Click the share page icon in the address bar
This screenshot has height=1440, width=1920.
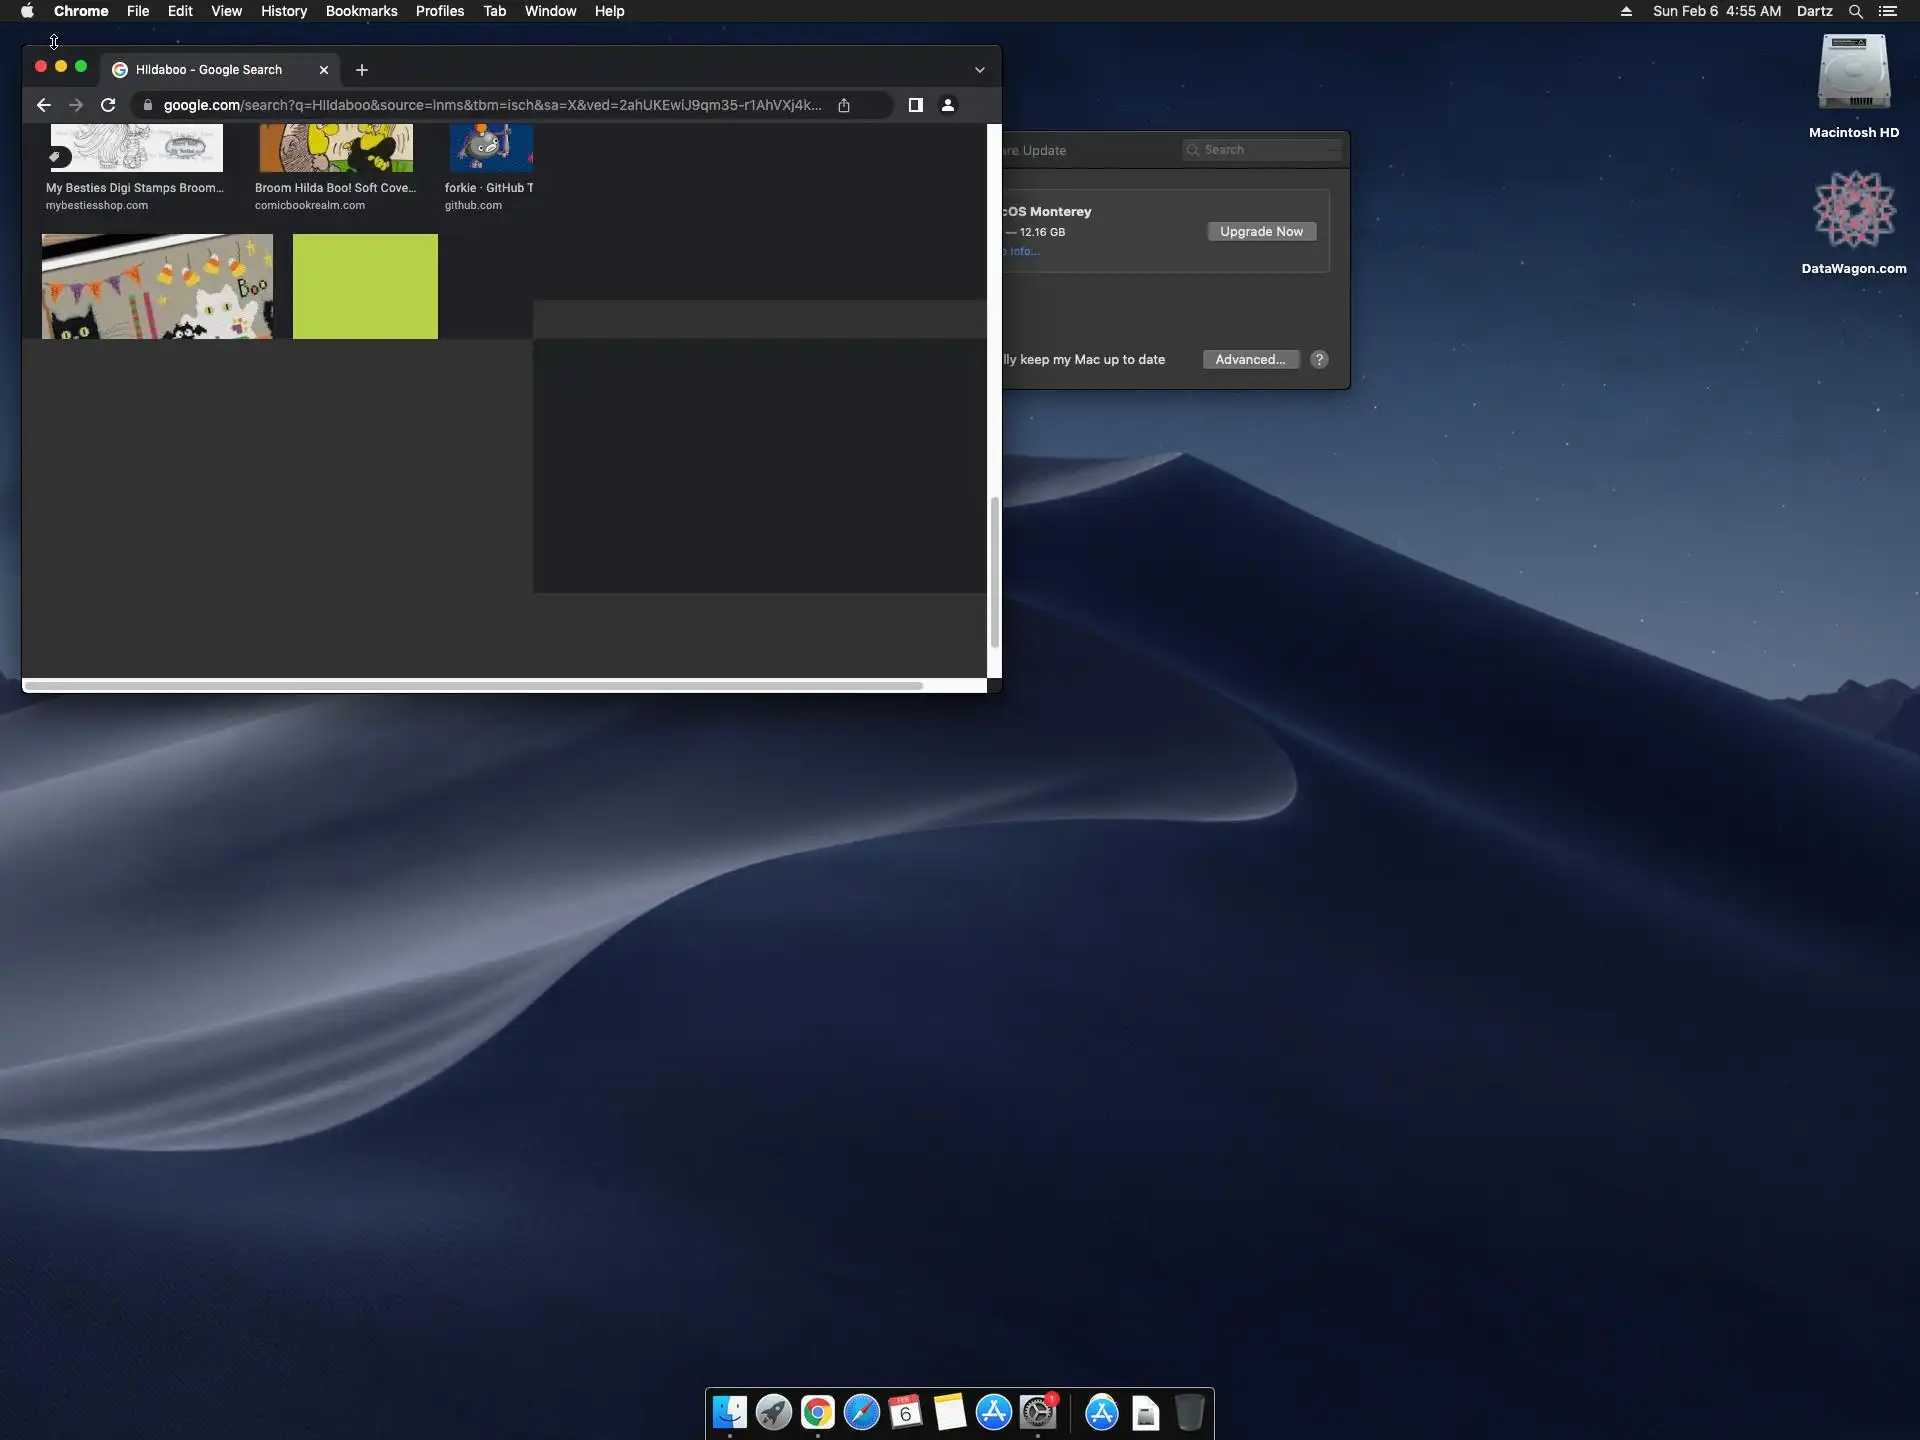pos(844,105)
